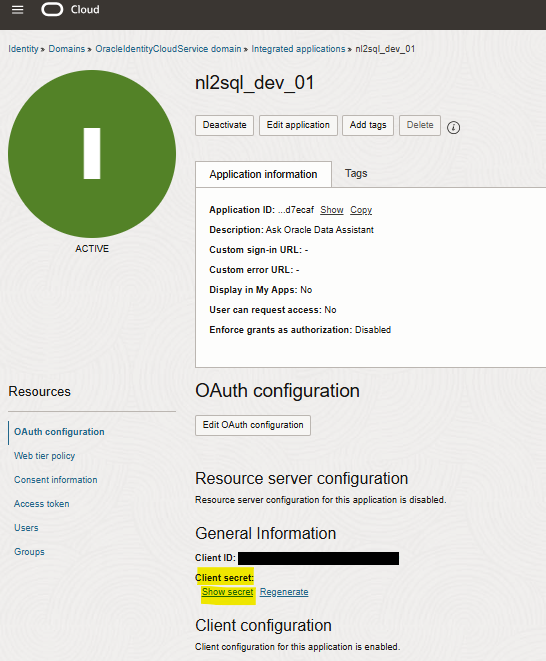Image resolution: width=546 pixels, height=661 pixels.
Task: Copy the Application ID
Action: point(361,210)
